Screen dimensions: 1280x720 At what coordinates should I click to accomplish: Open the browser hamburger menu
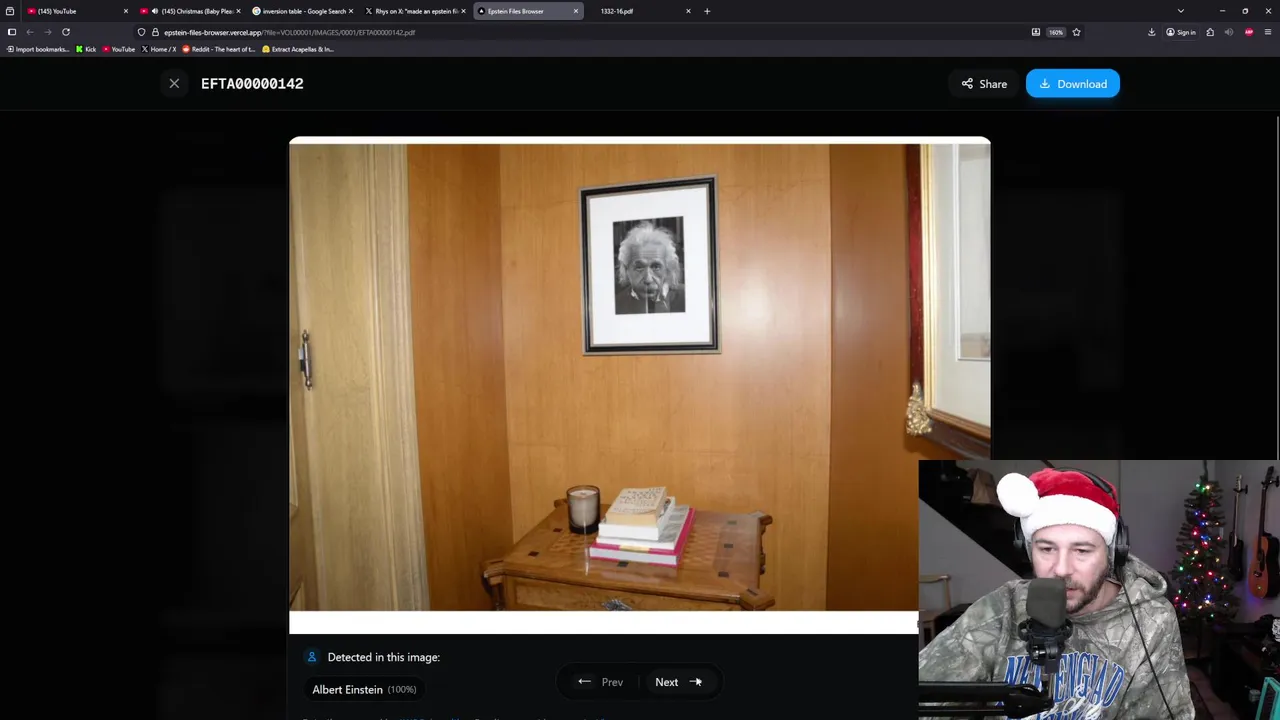[1268, 32]
